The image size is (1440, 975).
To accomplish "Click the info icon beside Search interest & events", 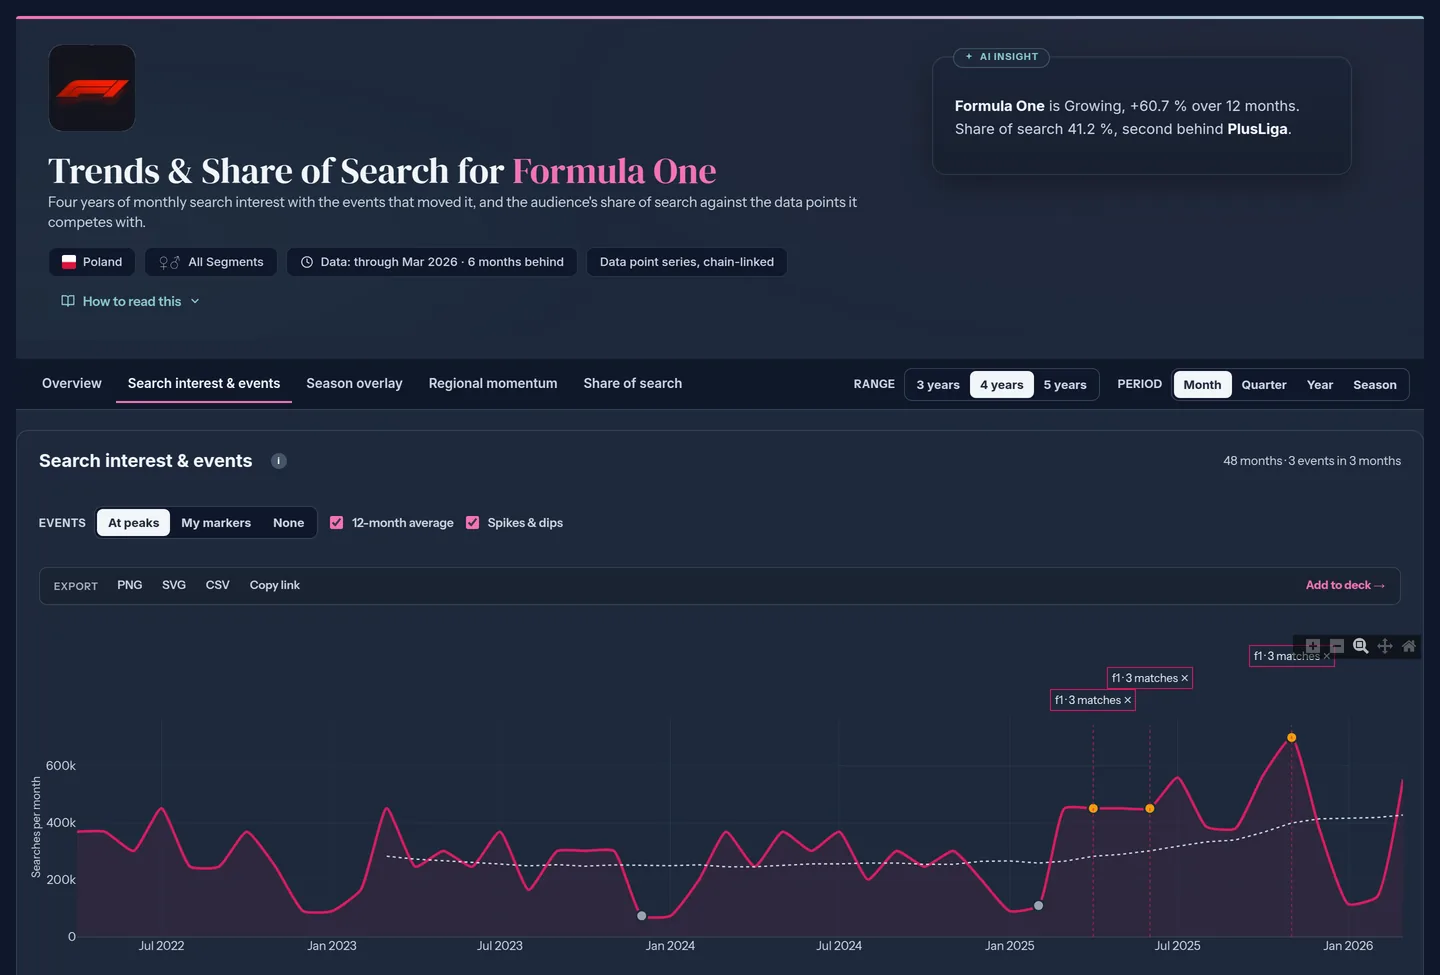I will [279, 461].
